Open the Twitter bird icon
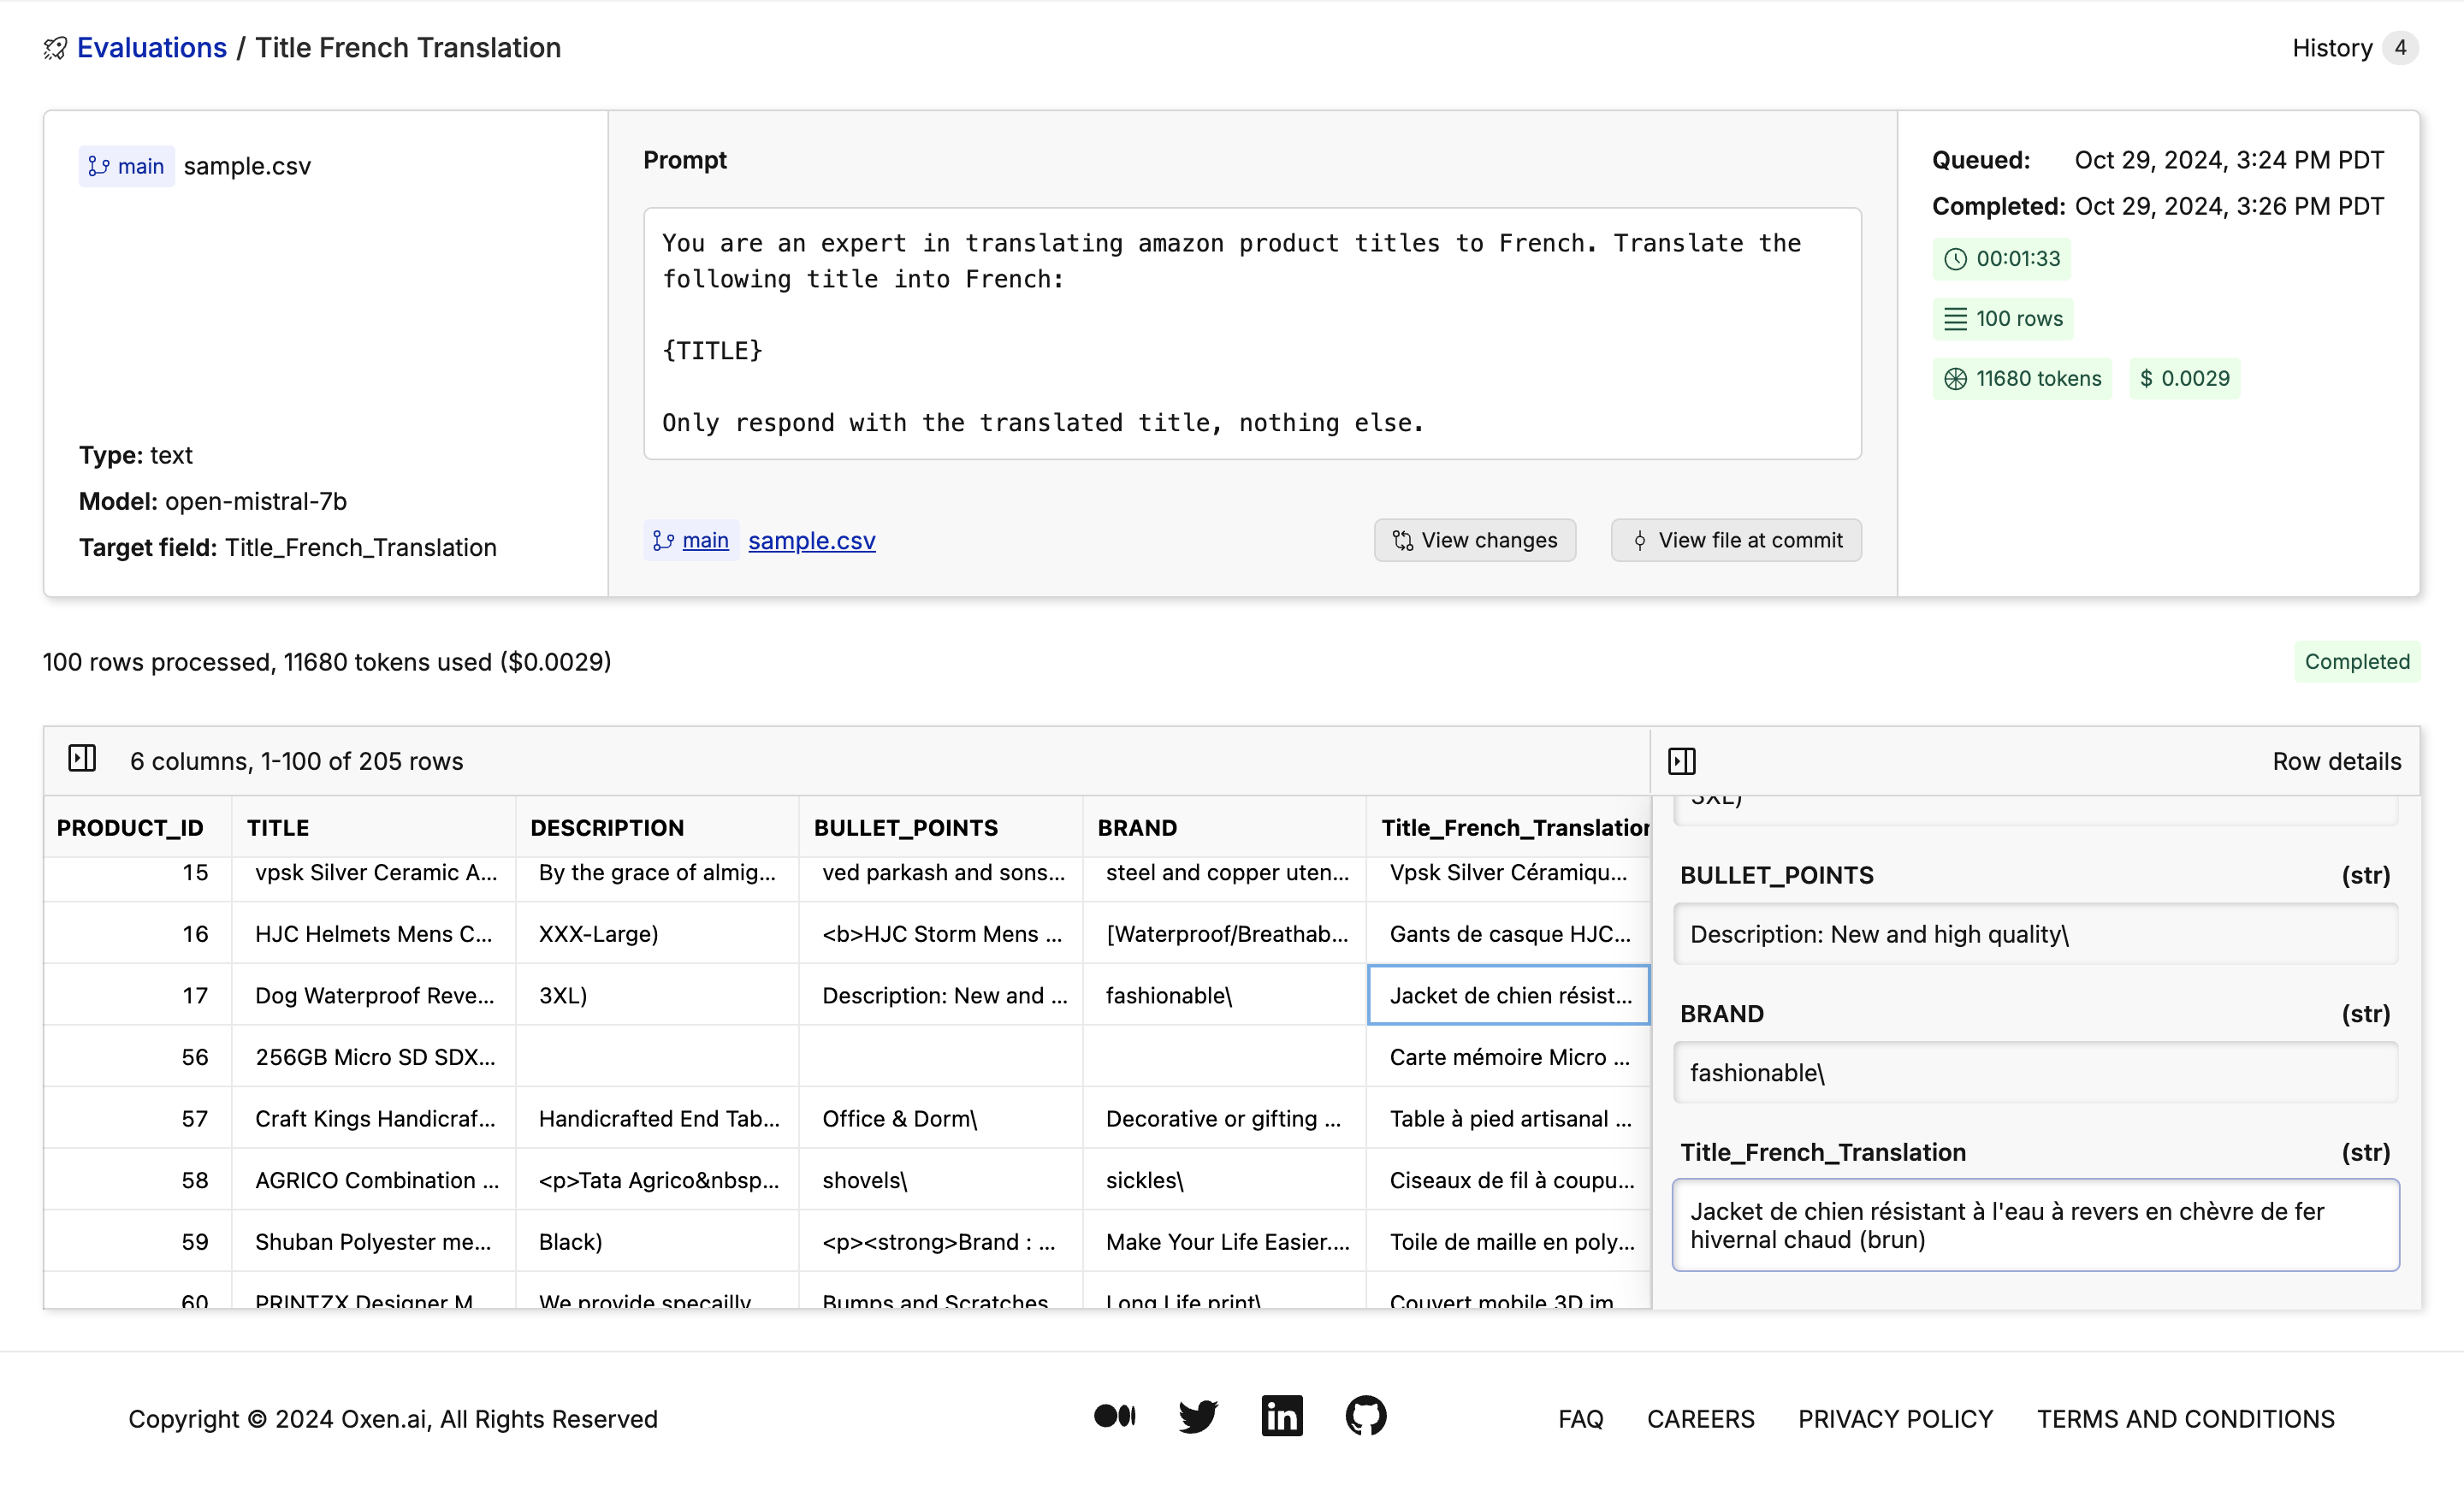The width and height of the screenshot is (2464, 1485). click(x=1197, y=1416)
